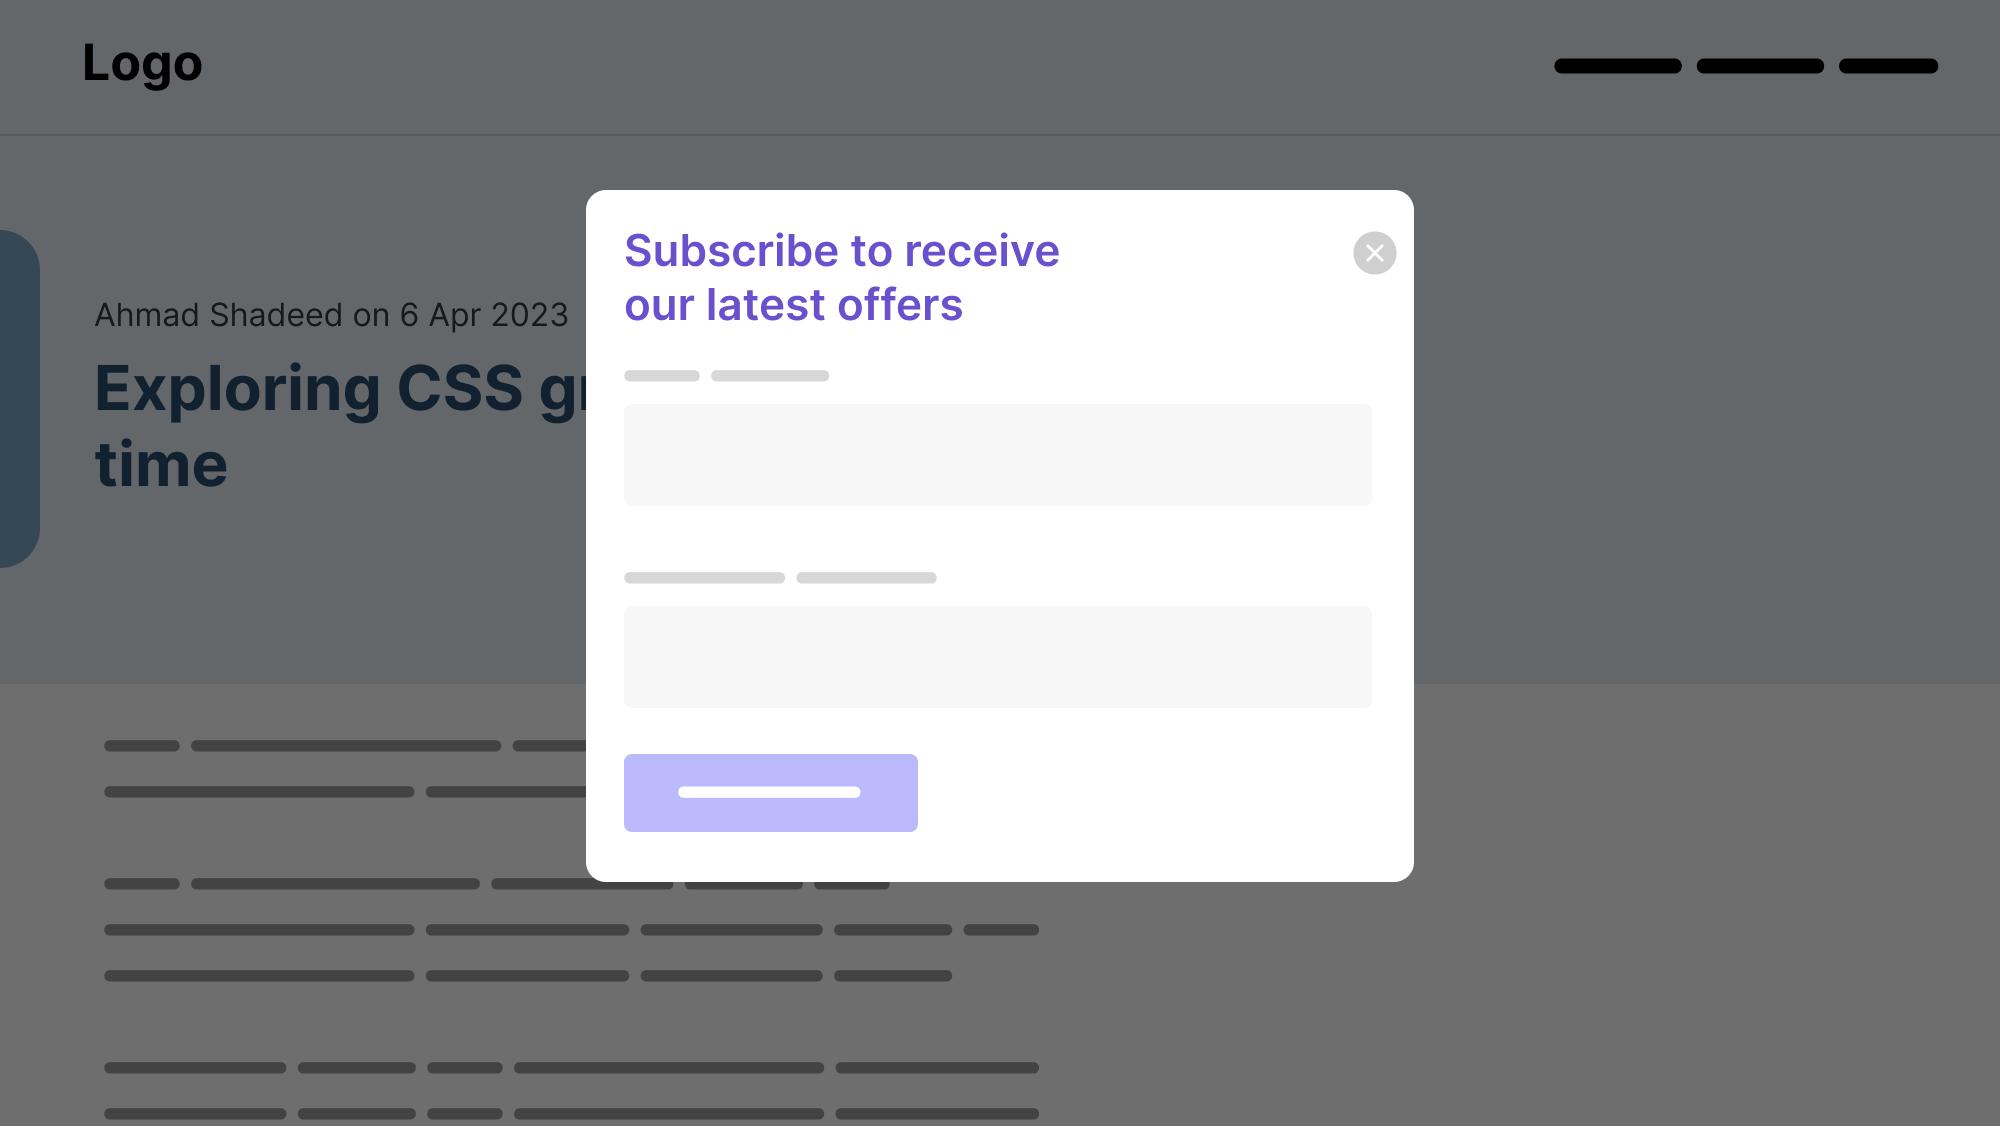Click the purple submit button in the modal
2000x1126 pixels.
pos(771,793)
